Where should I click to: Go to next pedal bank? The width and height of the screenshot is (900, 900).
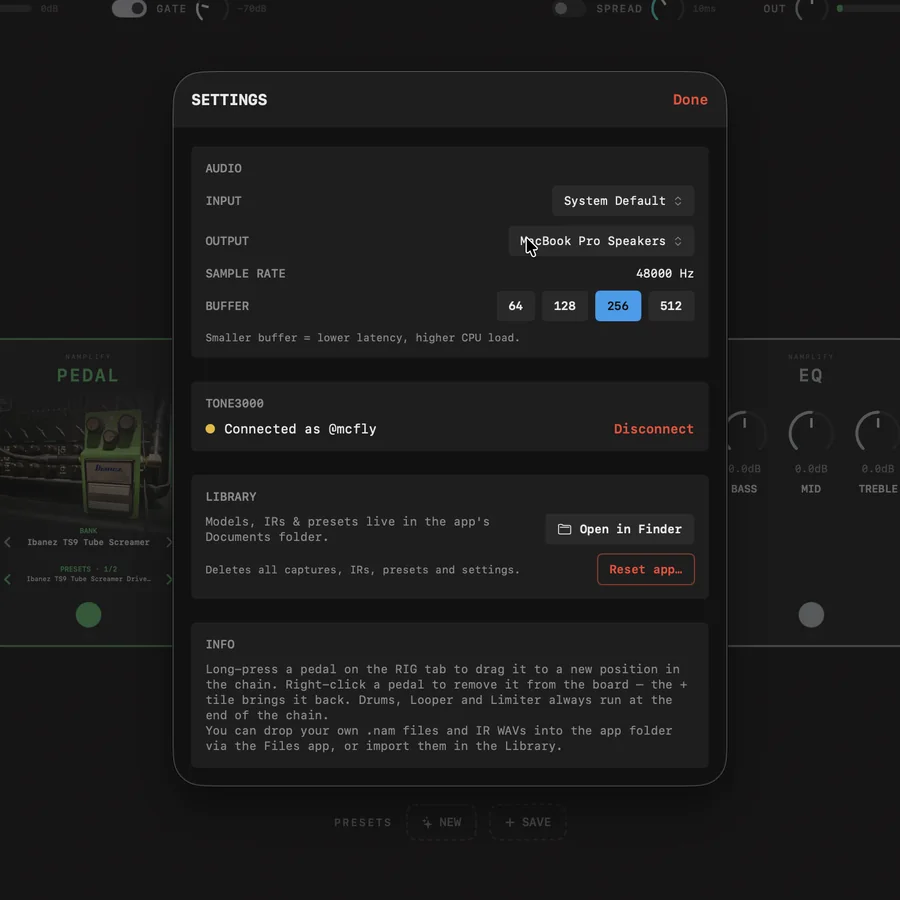[168, 542]
